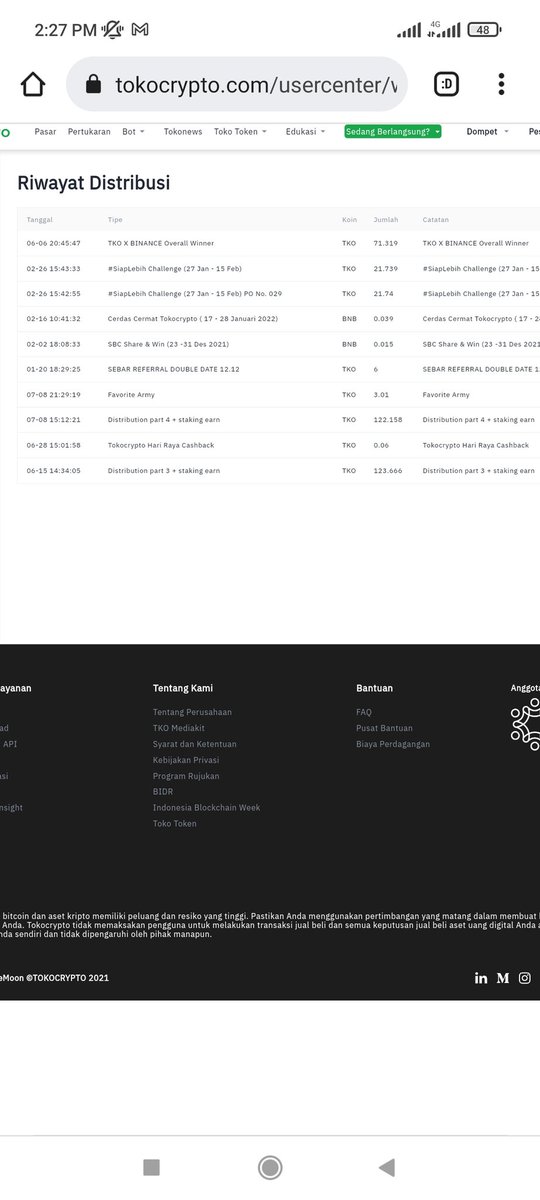Image resolution: width=540 pixels, height=1200 pixels.
Task: Select row dated 02-26 15:43:33
Action: pos(279,269)
